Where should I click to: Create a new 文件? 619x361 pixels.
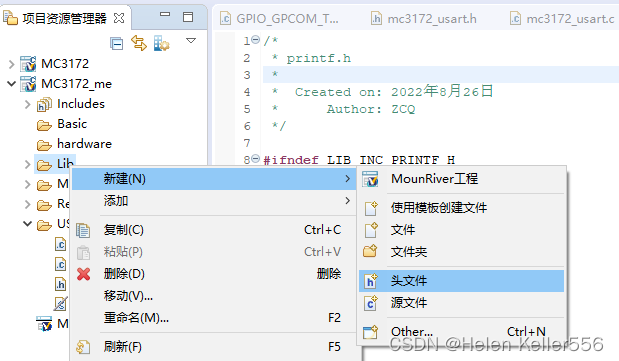point(461,229)
